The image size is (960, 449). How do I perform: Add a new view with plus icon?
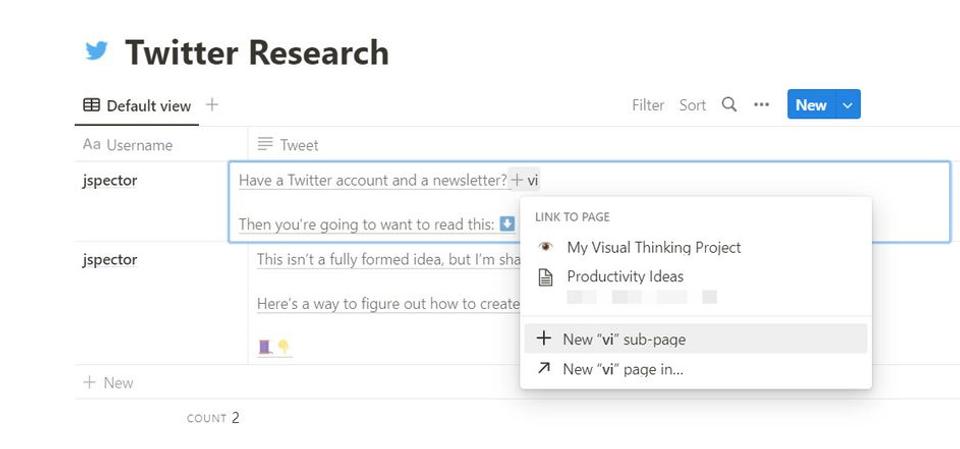212,105
